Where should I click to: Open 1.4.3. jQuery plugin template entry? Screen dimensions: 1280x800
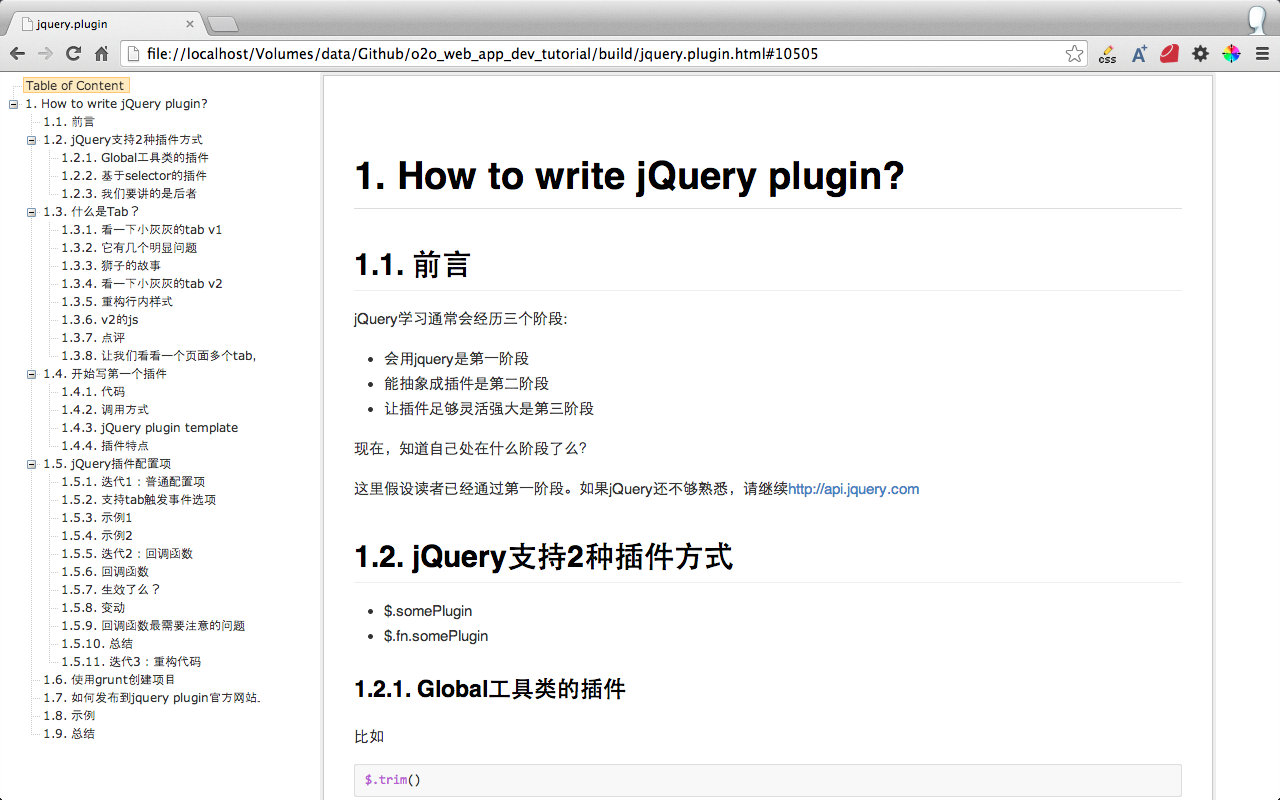click(x=150, y=428)
